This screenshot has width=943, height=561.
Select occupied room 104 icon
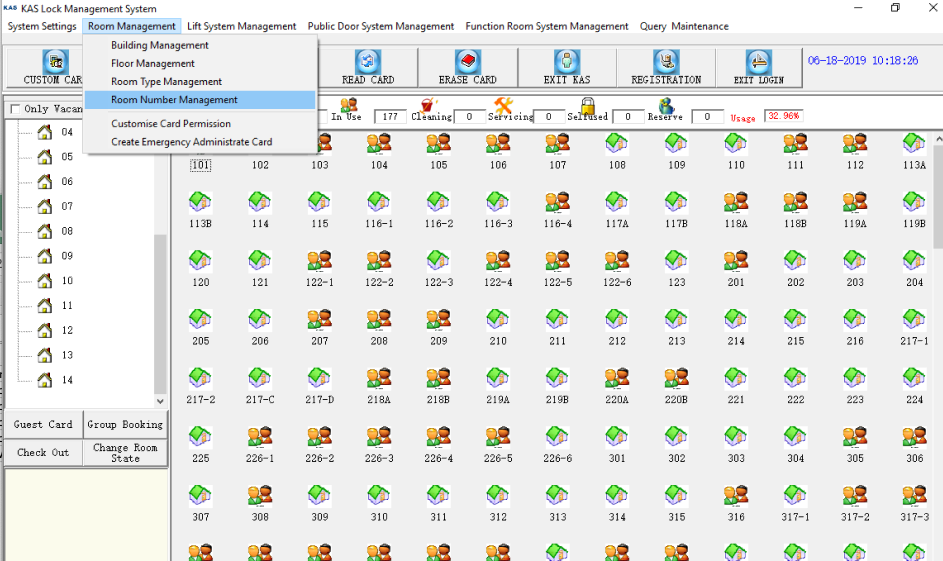coord(379,144)
